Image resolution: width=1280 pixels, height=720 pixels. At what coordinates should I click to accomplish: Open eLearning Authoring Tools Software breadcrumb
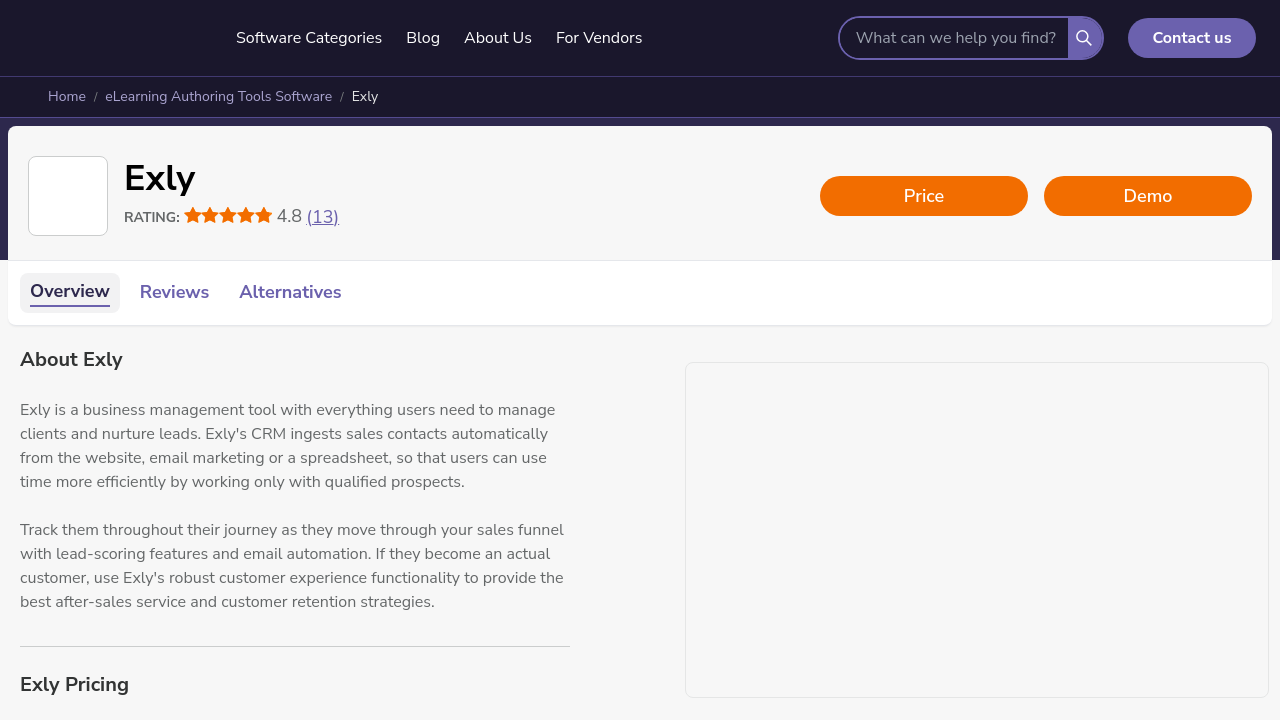coord(218,97)
